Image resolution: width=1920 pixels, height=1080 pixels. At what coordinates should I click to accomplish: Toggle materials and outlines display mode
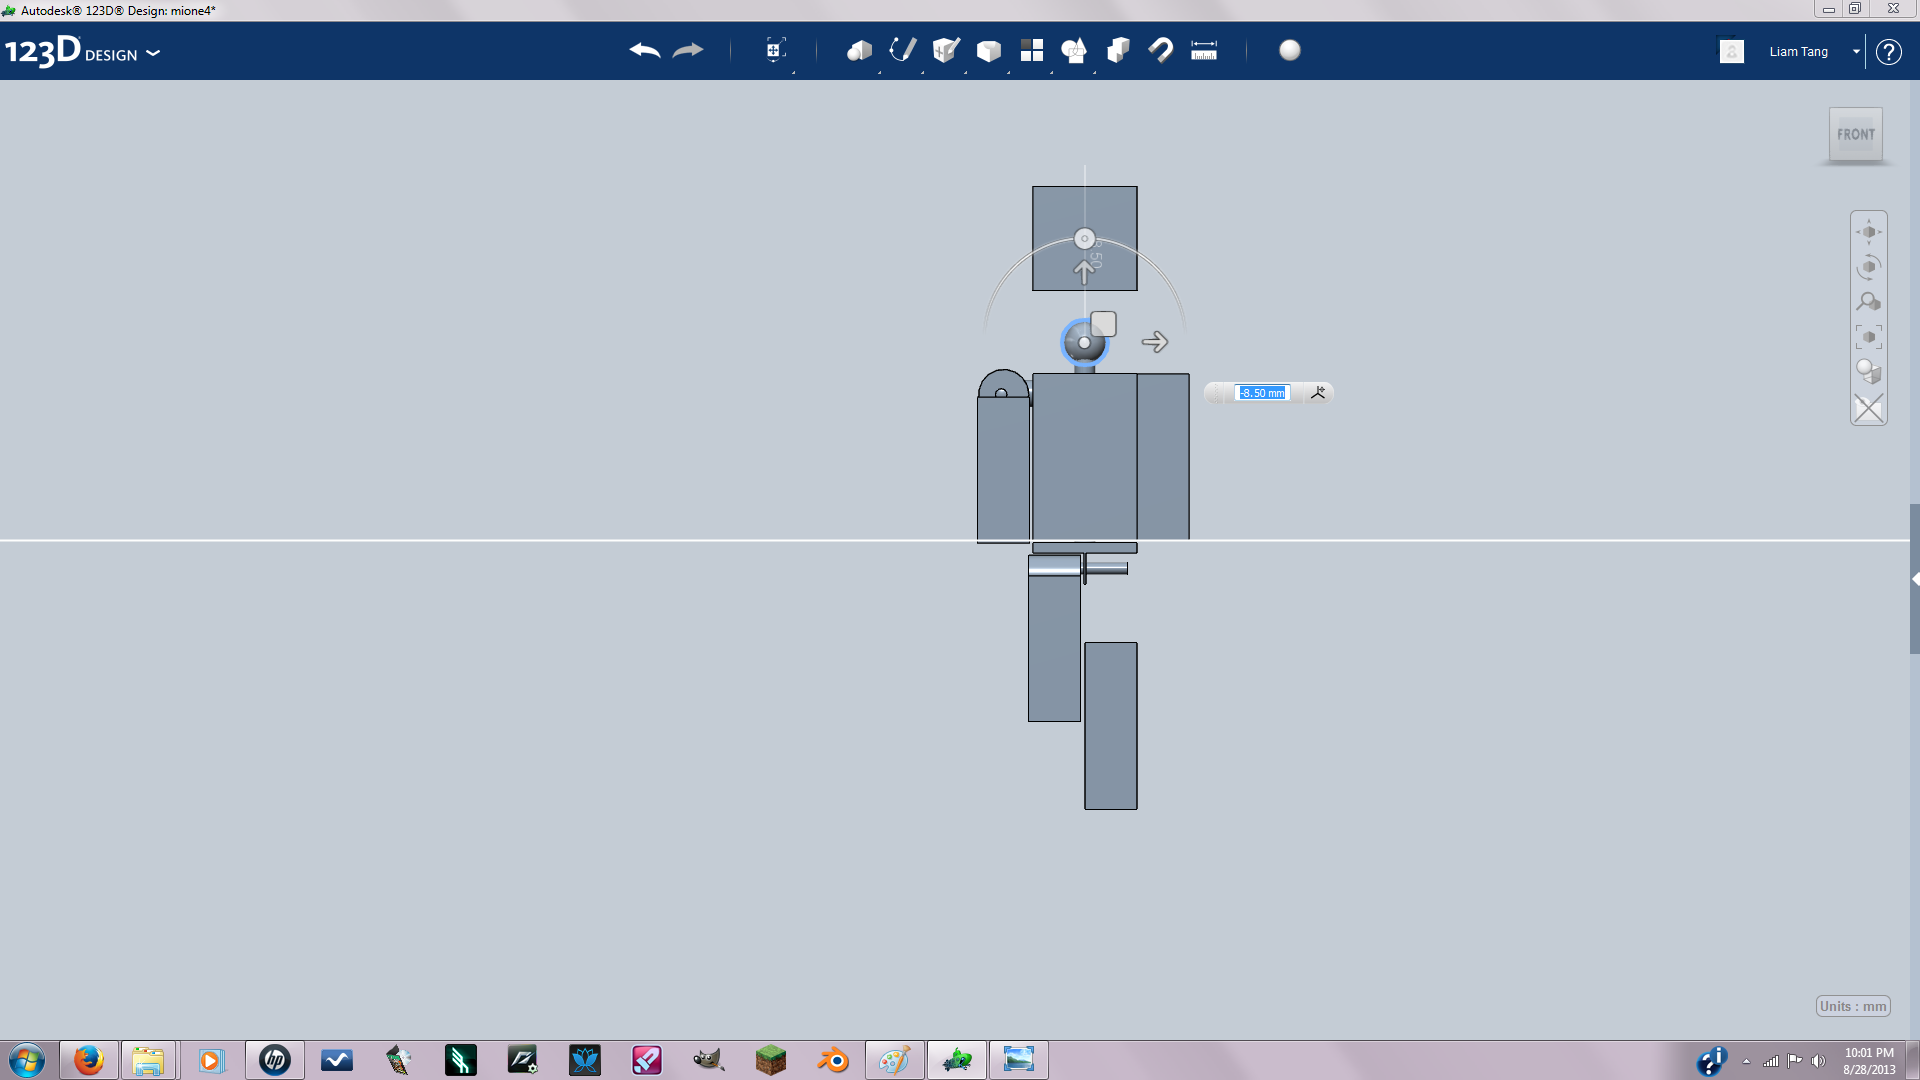[1868, 372]
